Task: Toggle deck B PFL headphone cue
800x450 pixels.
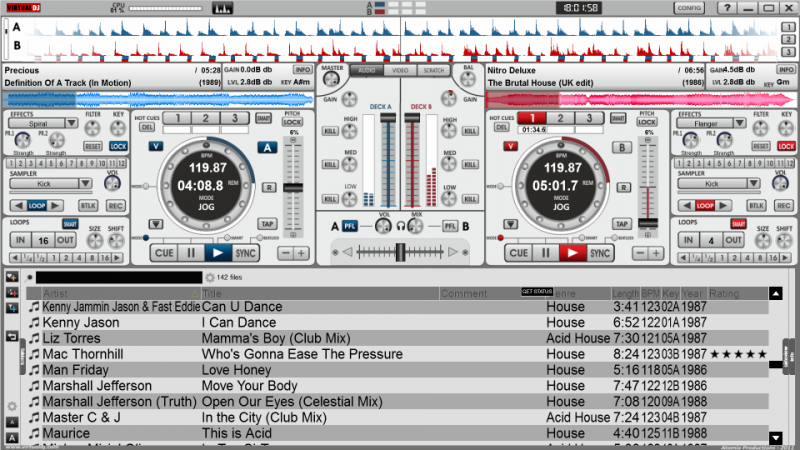Action: [449, 226]
